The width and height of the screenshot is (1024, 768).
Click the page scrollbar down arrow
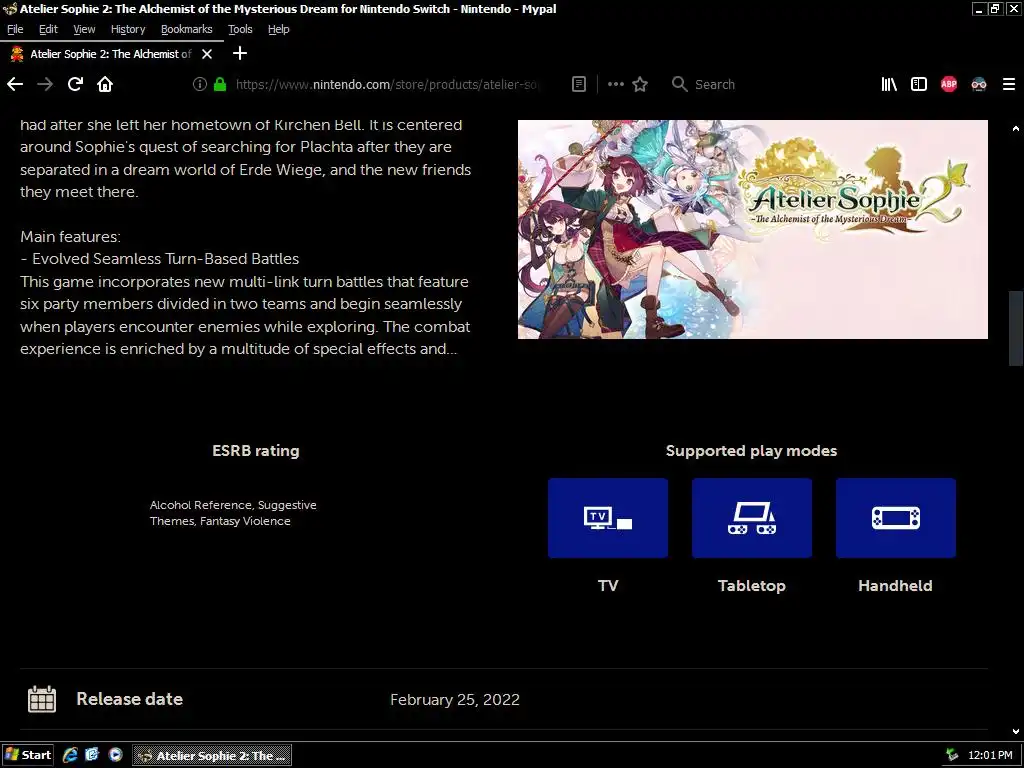click(x=1016, y=732)
